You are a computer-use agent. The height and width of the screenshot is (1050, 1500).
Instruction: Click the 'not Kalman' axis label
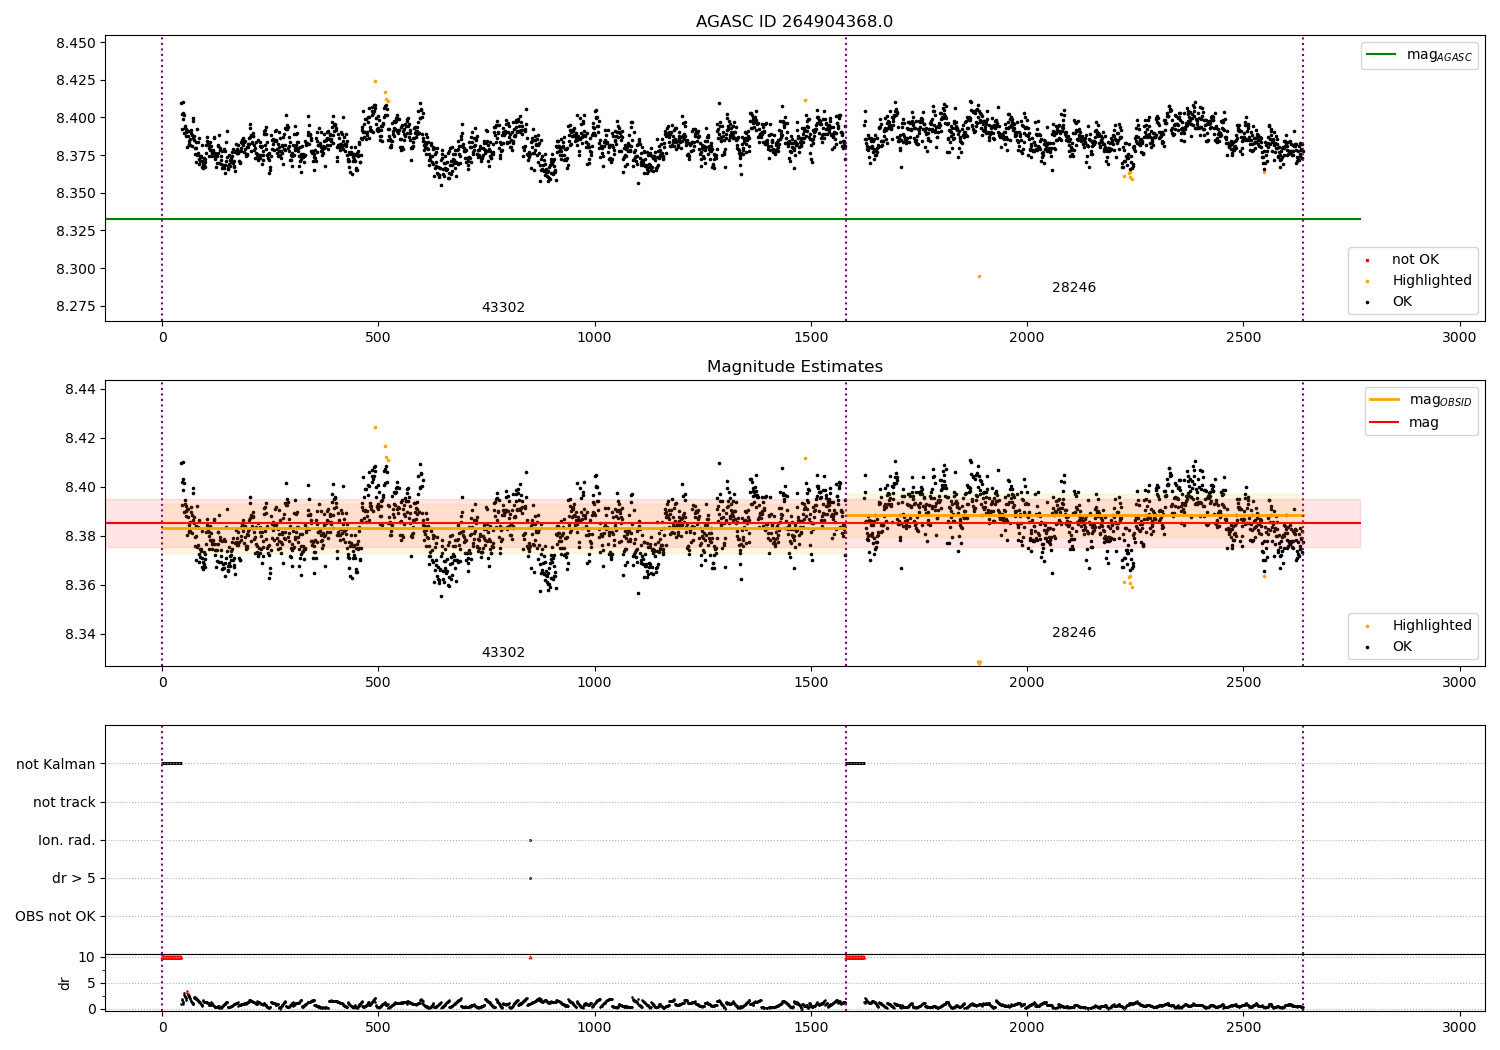point(56,764)
